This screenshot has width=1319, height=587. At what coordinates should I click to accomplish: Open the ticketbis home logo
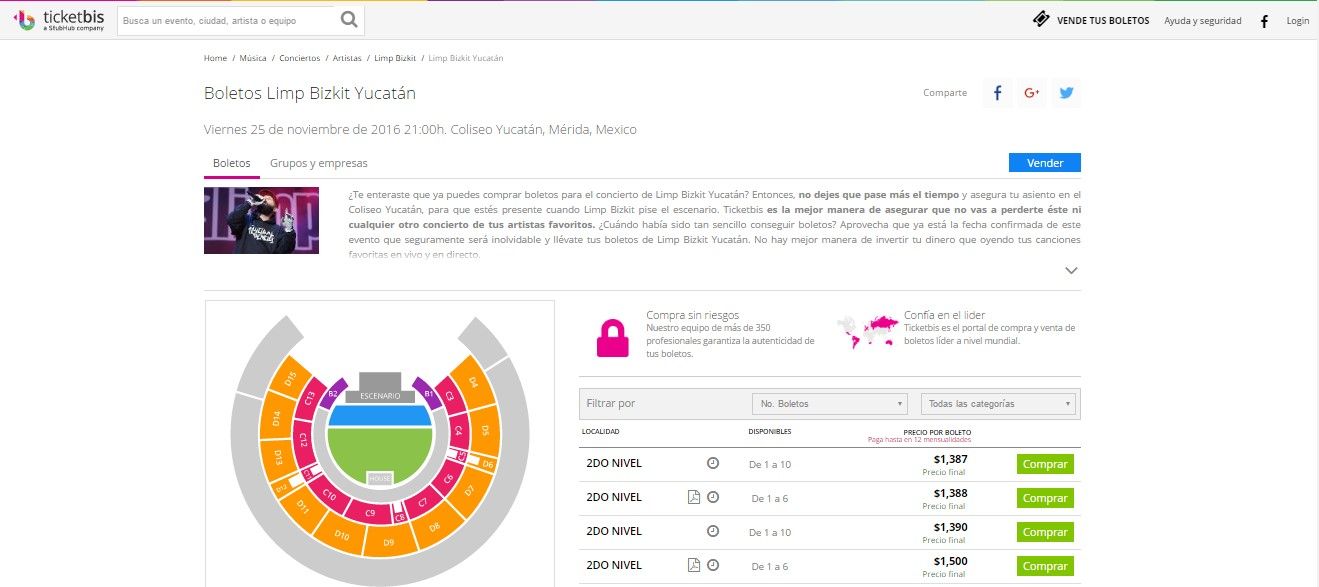[x=58, y=20]
